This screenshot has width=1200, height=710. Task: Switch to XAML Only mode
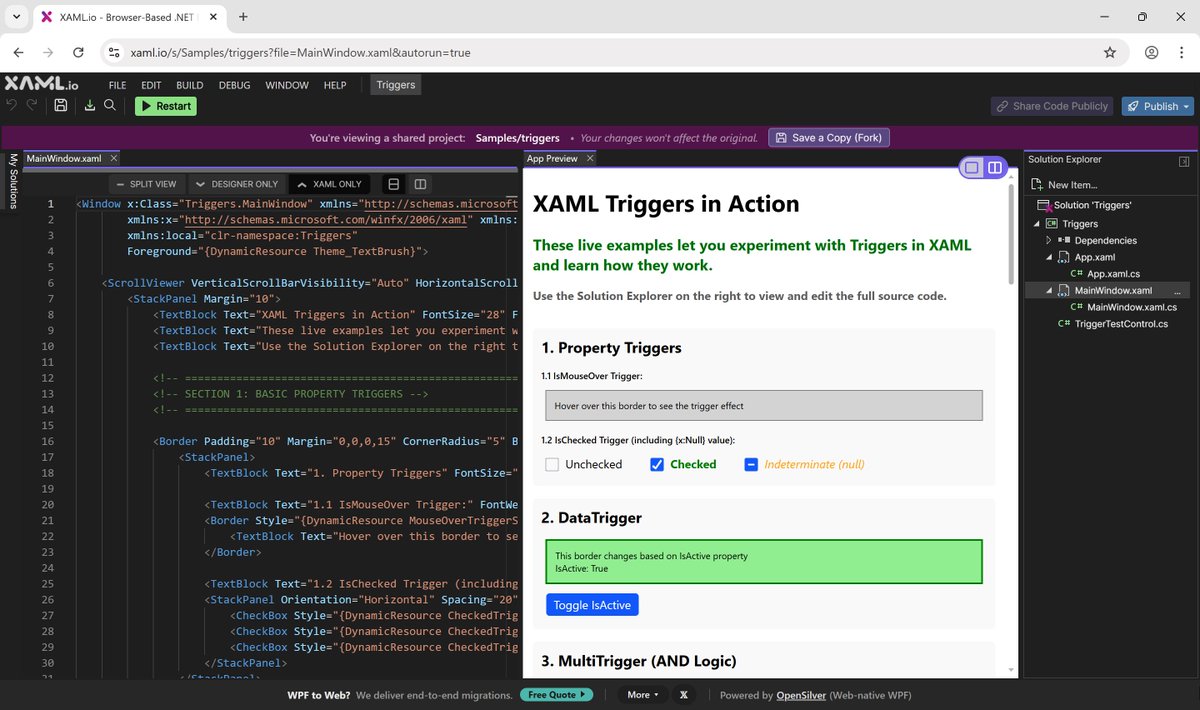coord(330,184)
